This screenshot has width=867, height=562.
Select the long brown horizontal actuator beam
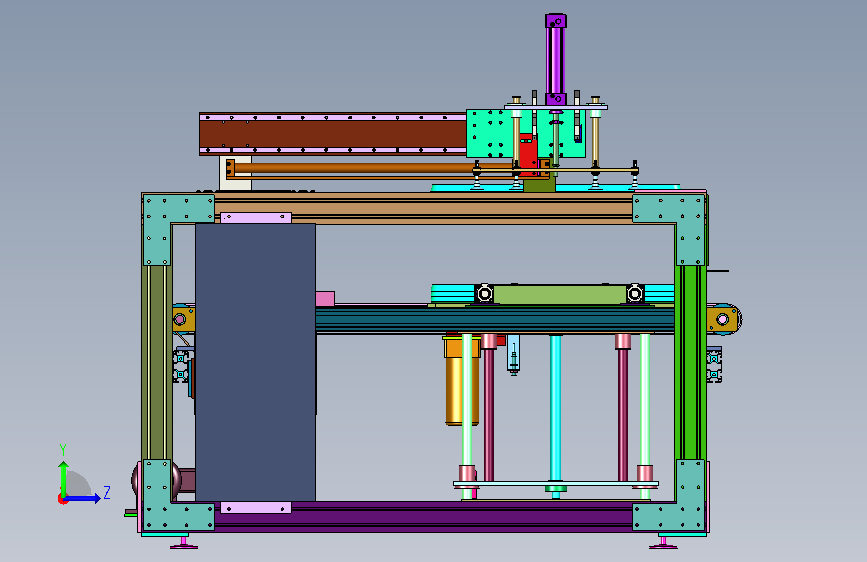tap(333, 134)
